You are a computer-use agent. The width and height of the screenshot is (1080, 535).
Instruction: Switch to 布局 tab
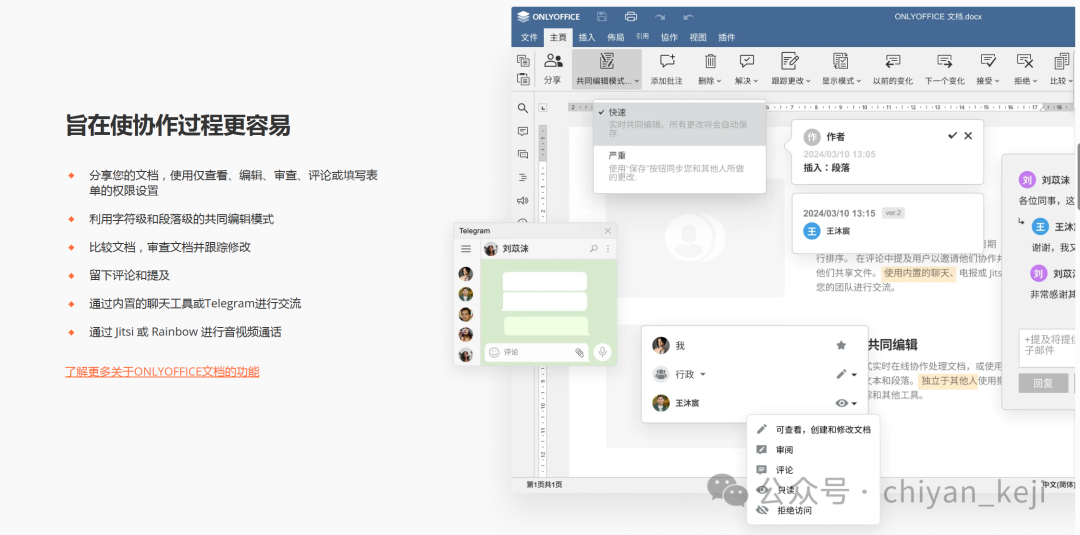(616, 38)
